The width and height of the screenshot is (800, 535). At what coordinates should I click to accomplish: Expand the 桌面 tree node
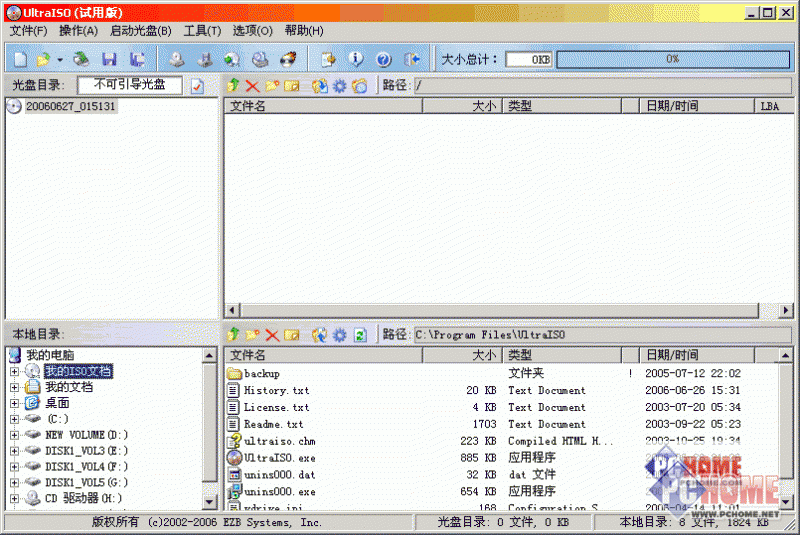14,403
